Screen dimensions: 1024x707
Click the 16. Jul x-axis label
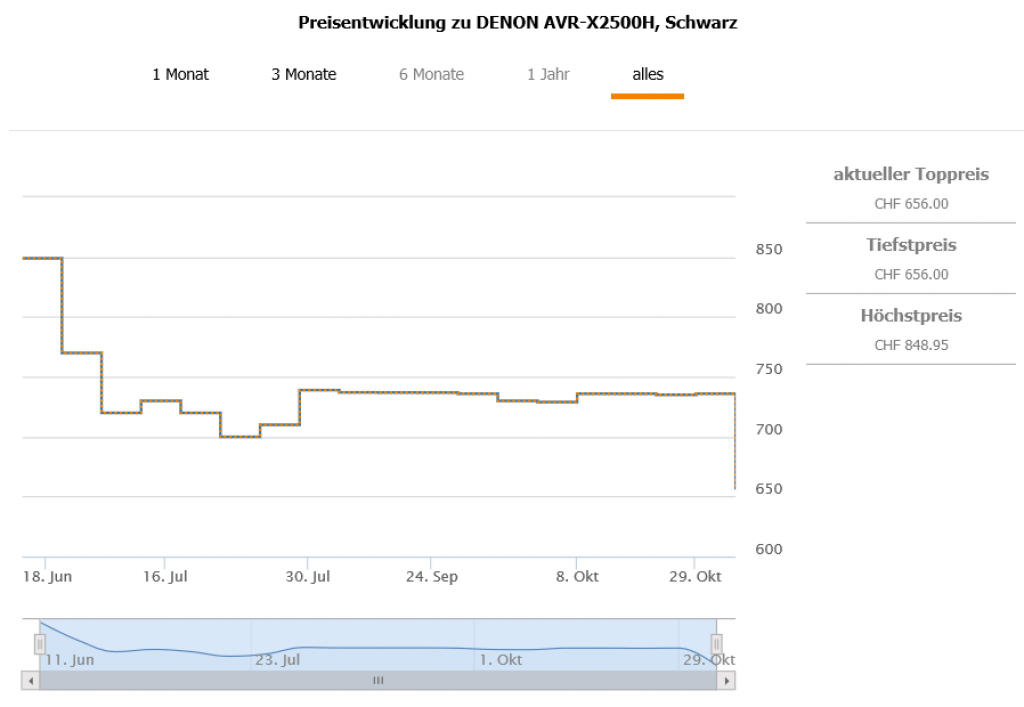tap(165, 576)
